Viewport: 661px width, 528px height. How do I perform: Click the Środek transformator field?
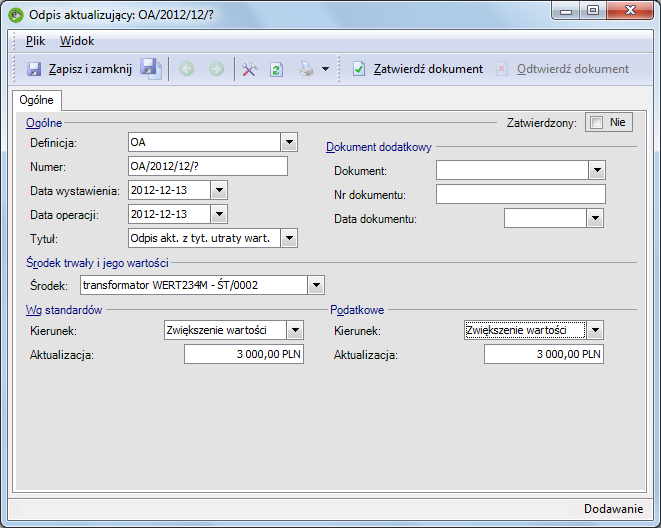pos(194,285)
